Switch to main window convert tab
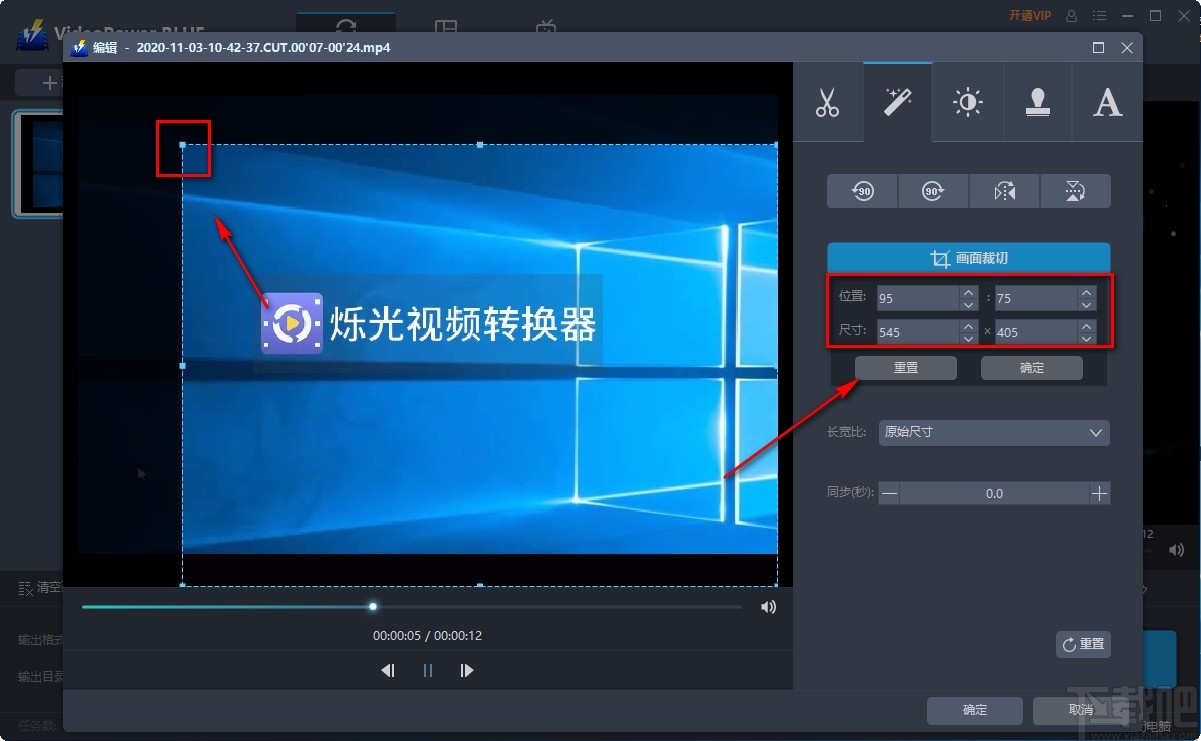The image size is (1201, 741). (x=346, y=28)
